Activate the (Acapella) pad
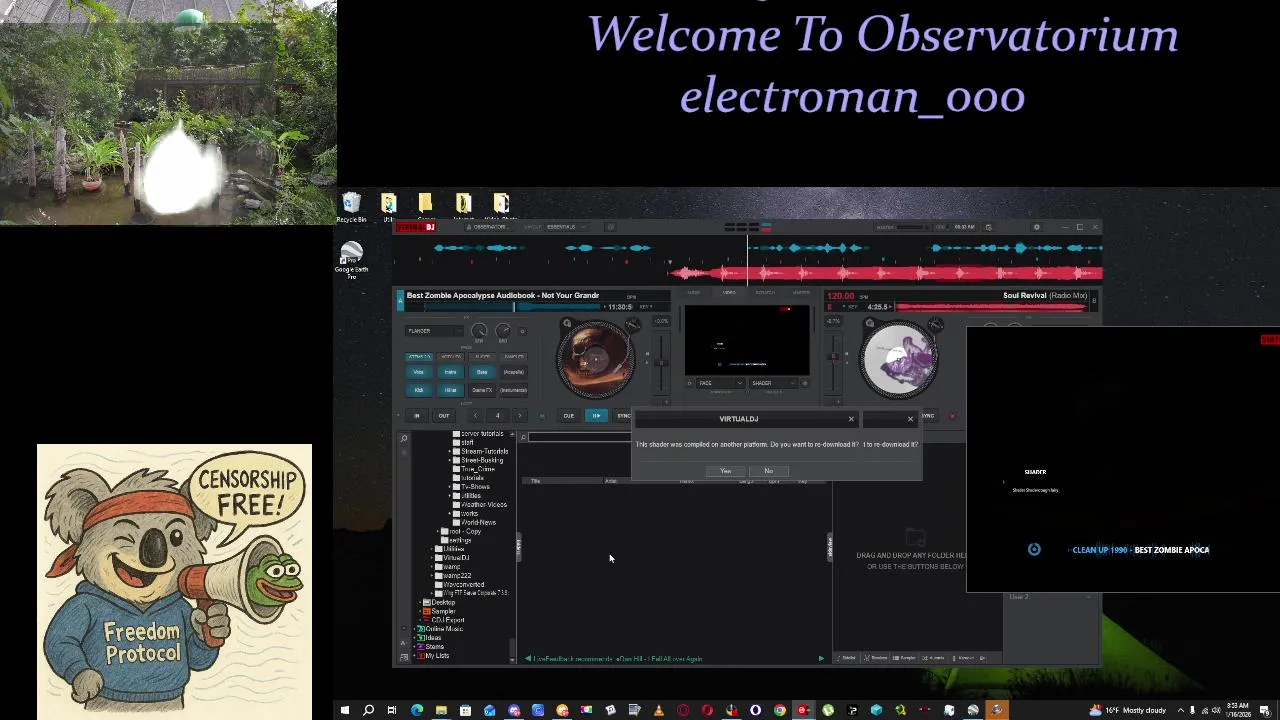The height and width of the screenshot is (720, 1280). point(514,372)
